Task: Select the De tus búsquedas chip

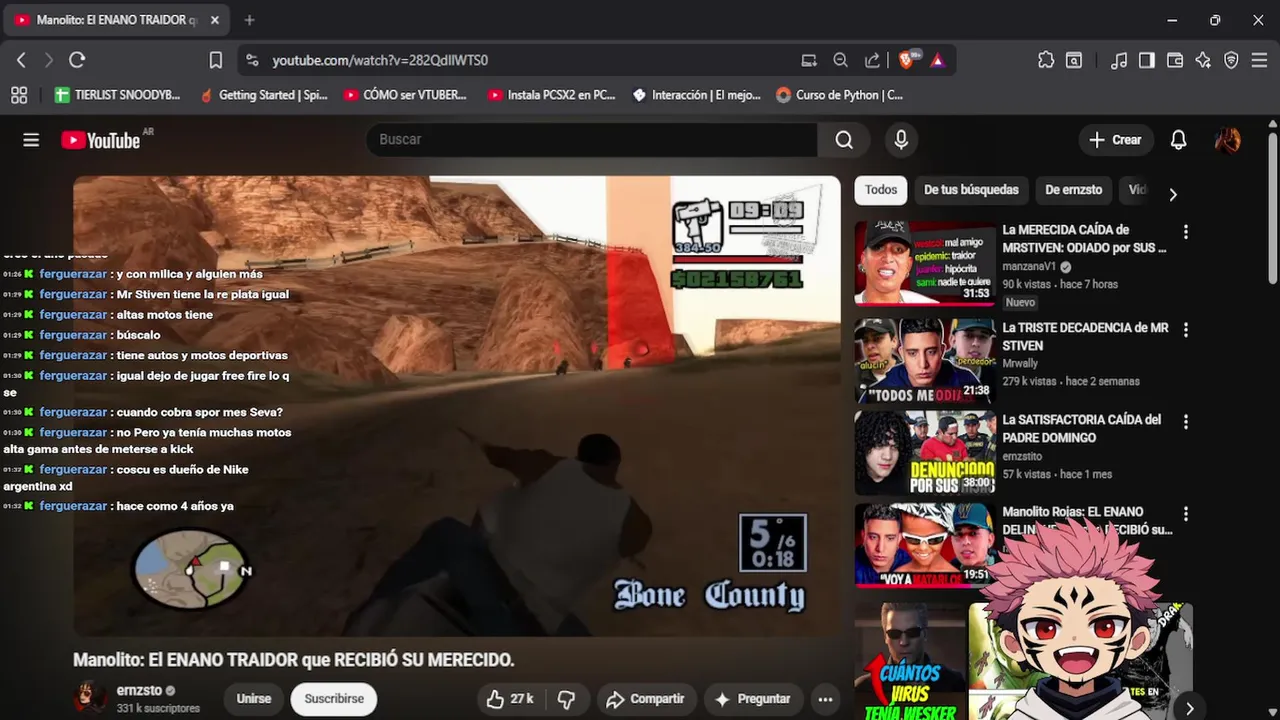Action: coord(971,190)
